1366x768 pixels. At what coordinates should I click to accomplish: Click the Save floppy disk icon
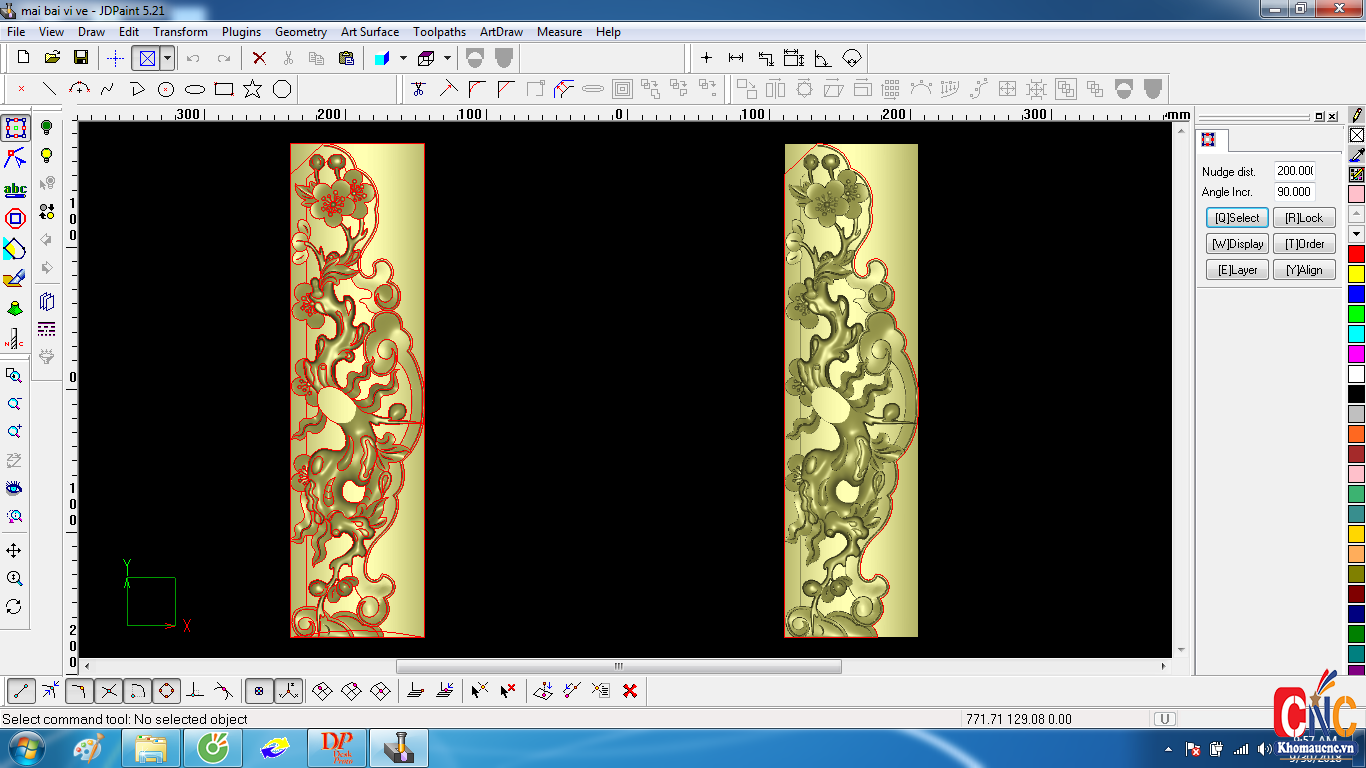(81, 58)
